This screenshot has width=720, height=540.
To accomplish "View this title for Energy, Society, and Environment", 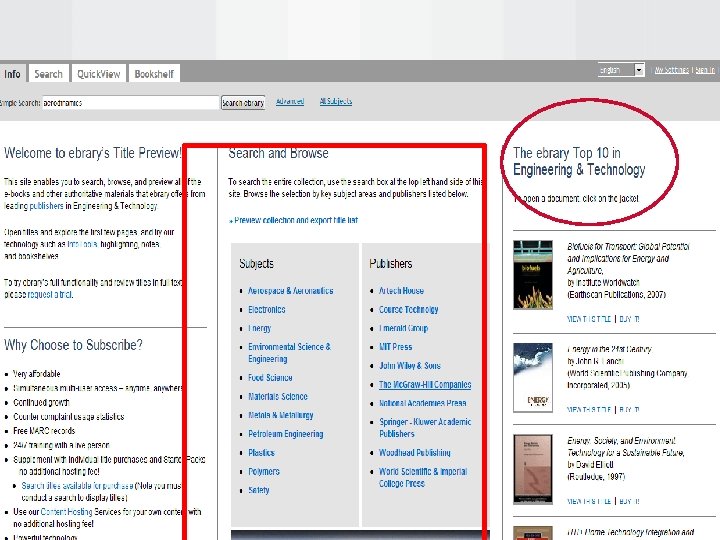I will click(589, 501).
